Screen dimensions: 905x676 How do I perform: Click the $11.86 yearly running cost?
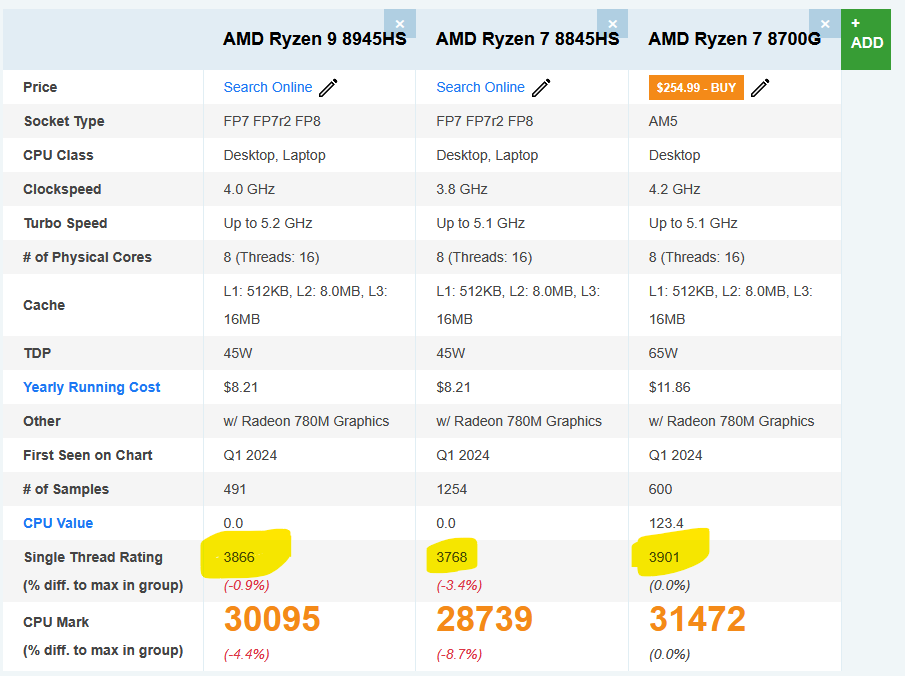(x=670, y=387)
